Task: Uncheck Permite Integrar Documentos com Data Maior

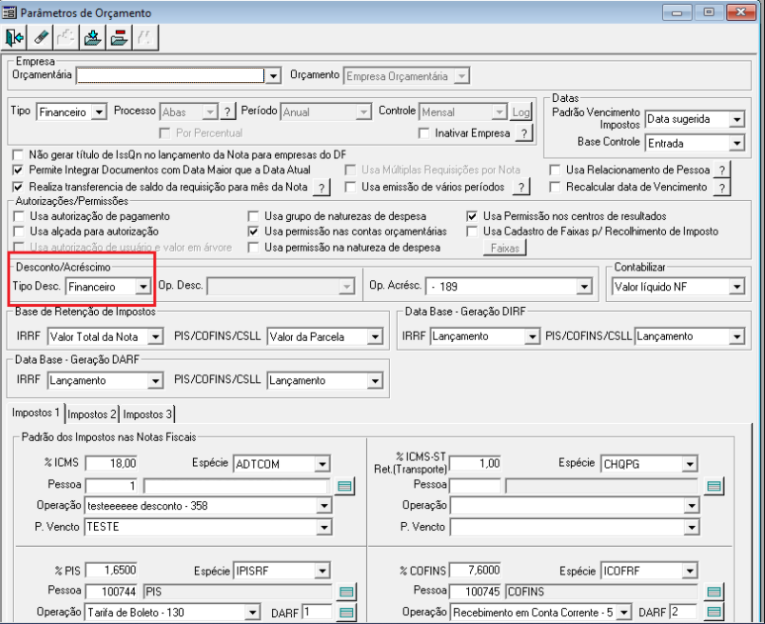Action: coord(18,170)
